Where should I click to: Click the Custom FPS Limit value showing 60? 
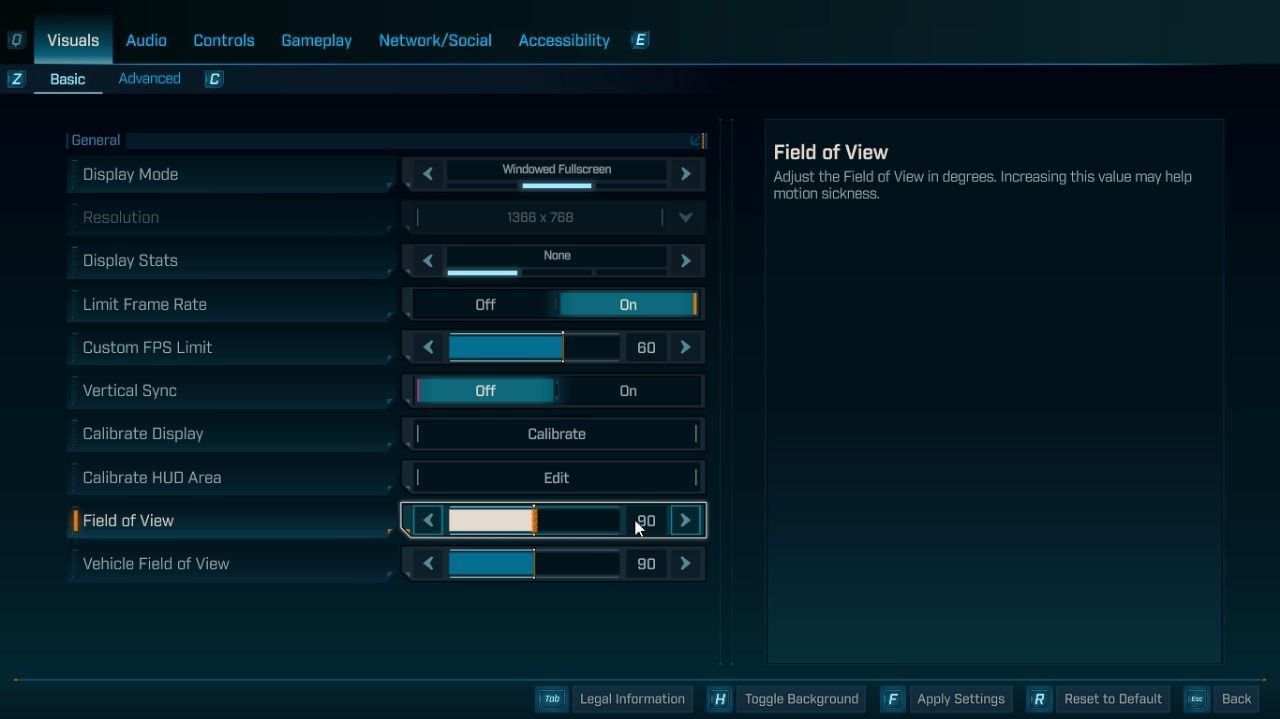coord(645,347)
